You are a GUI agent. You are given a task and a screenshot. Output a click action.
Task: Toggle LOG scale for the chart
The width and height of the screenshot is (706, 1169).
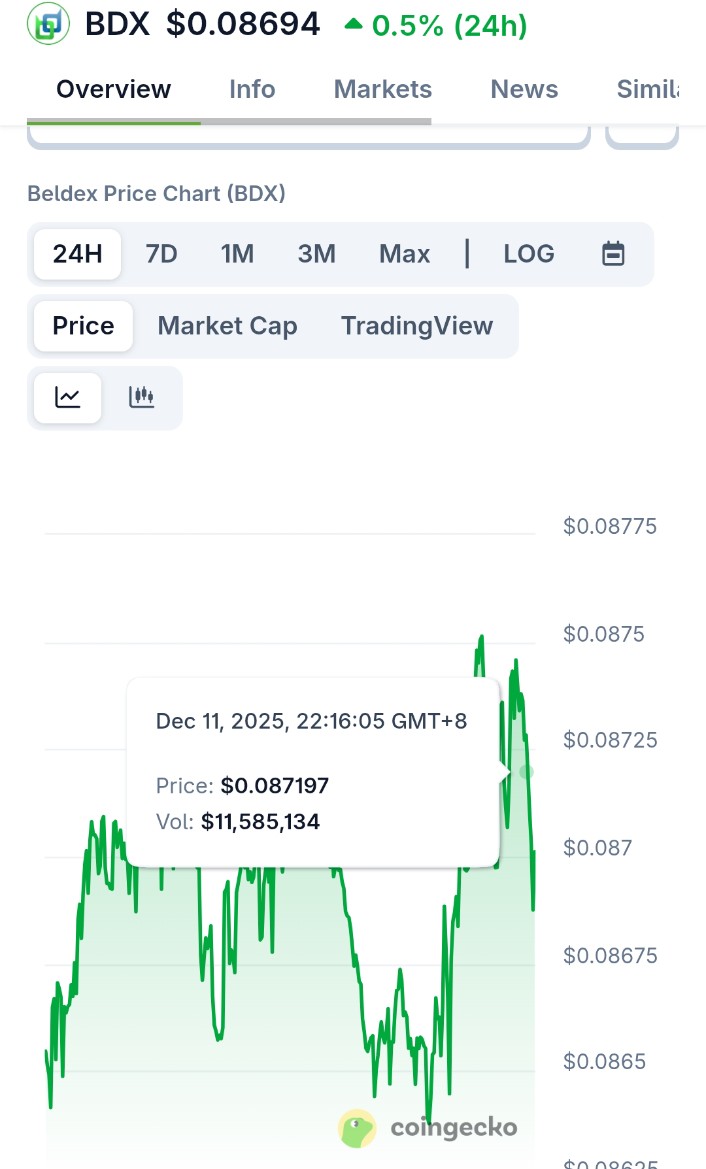(x=528, y=254)
